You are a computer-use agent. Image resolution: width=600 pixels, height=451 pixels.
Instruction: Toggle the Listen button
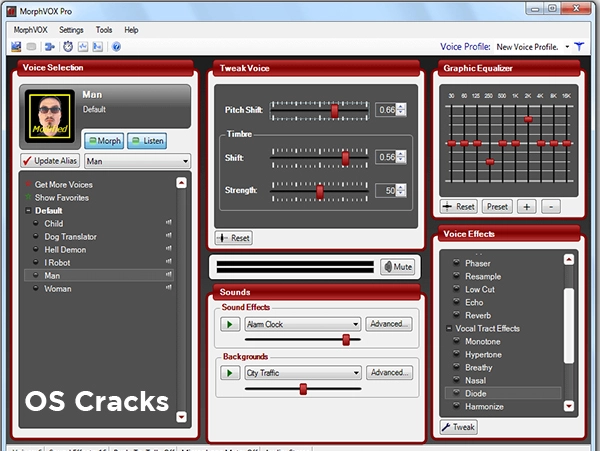(x=147, y=141)
